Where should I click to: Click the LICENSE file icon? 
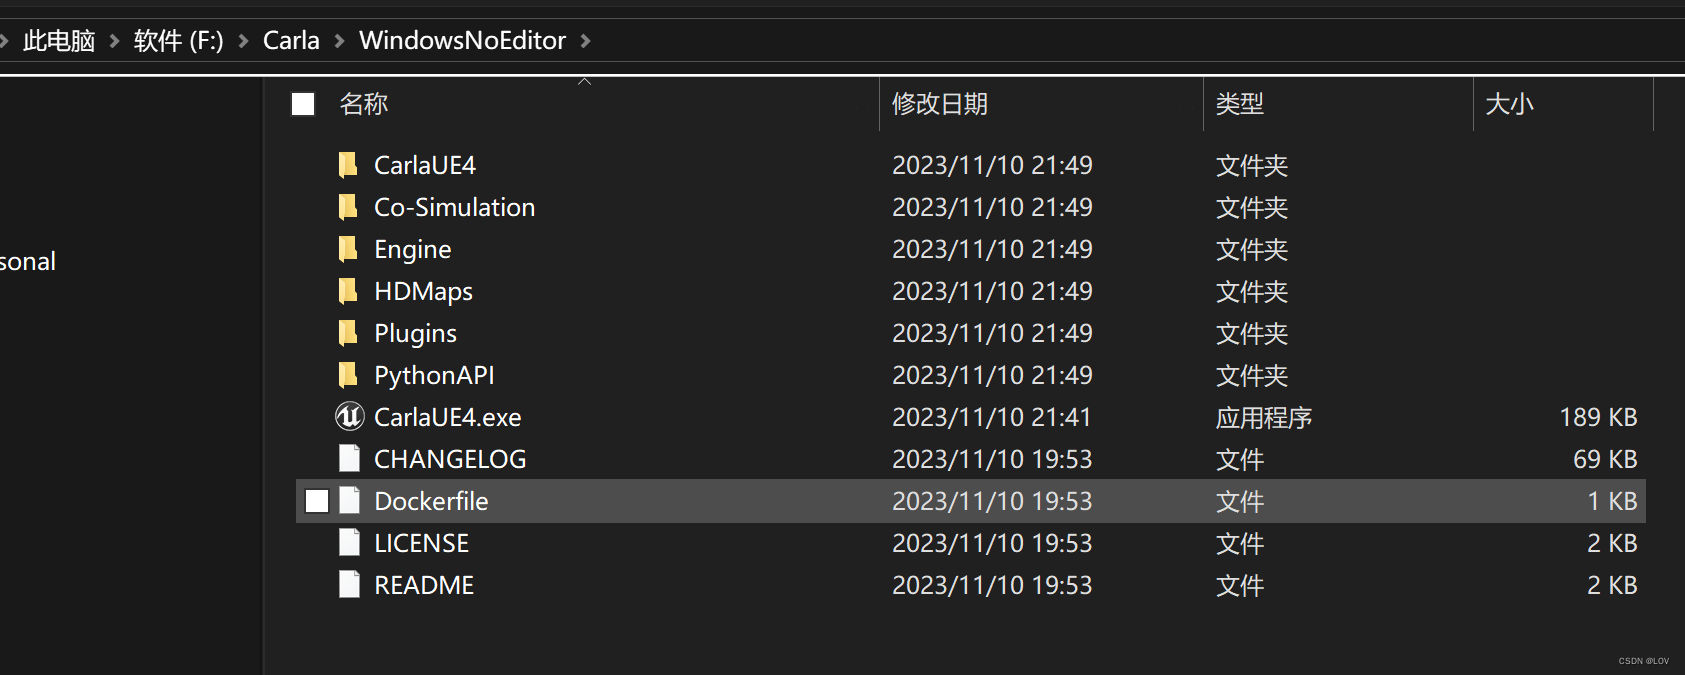pyautogui.click(x=349, y=542)
